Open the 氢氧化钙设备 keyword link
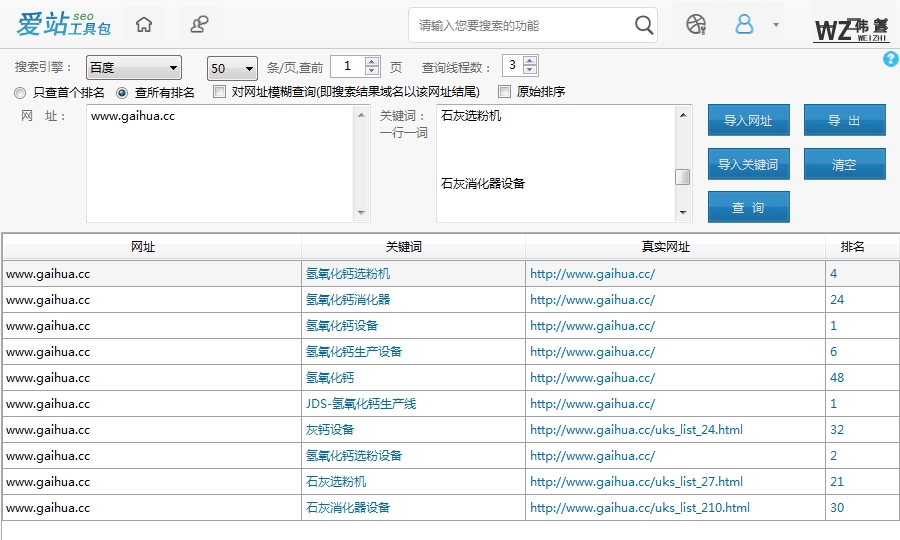Screen dimensions: 900x540 coord(342,326)
